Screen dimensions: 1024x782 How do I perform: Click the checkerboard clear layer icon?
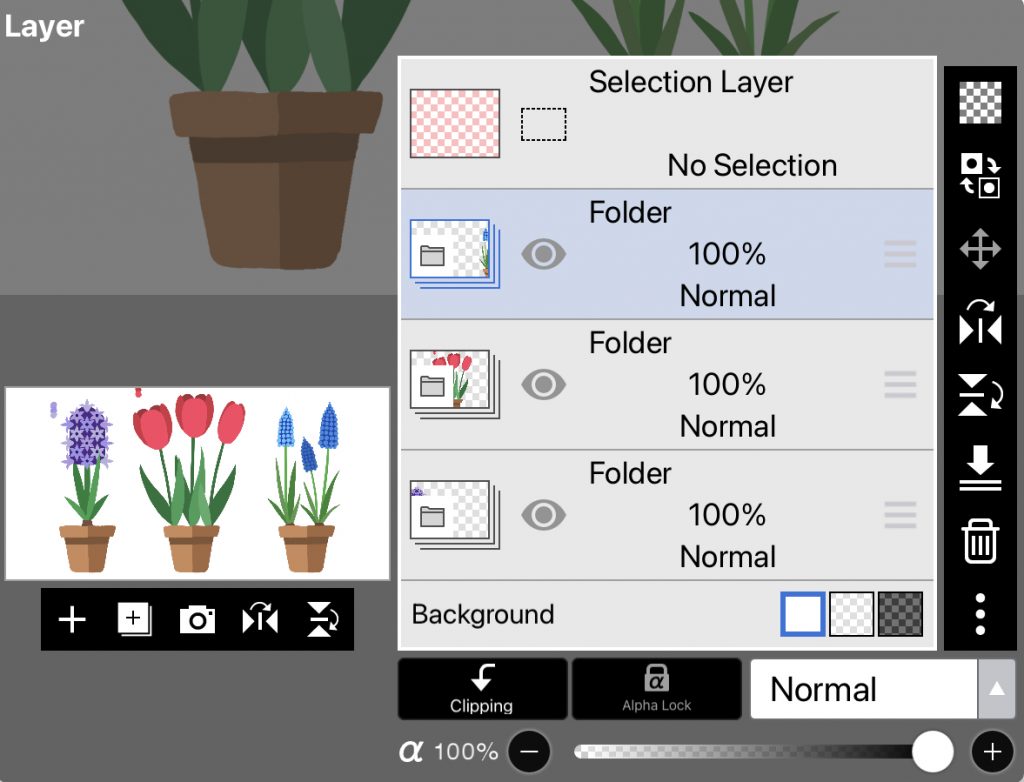click(980, 103)
